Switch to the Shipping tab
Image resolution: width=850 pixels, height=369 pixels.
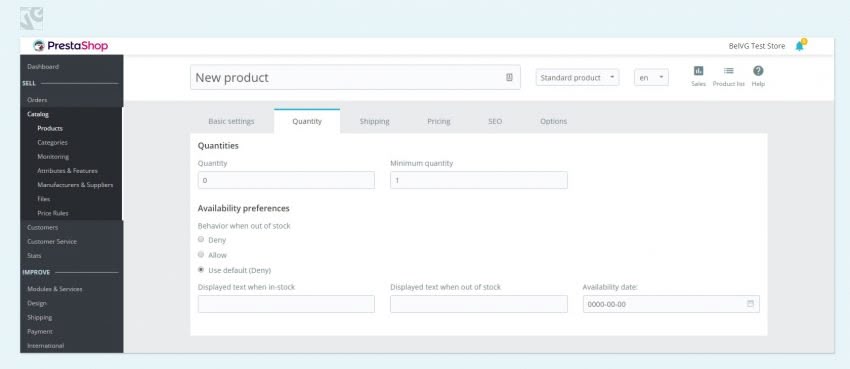click(374, 121)
